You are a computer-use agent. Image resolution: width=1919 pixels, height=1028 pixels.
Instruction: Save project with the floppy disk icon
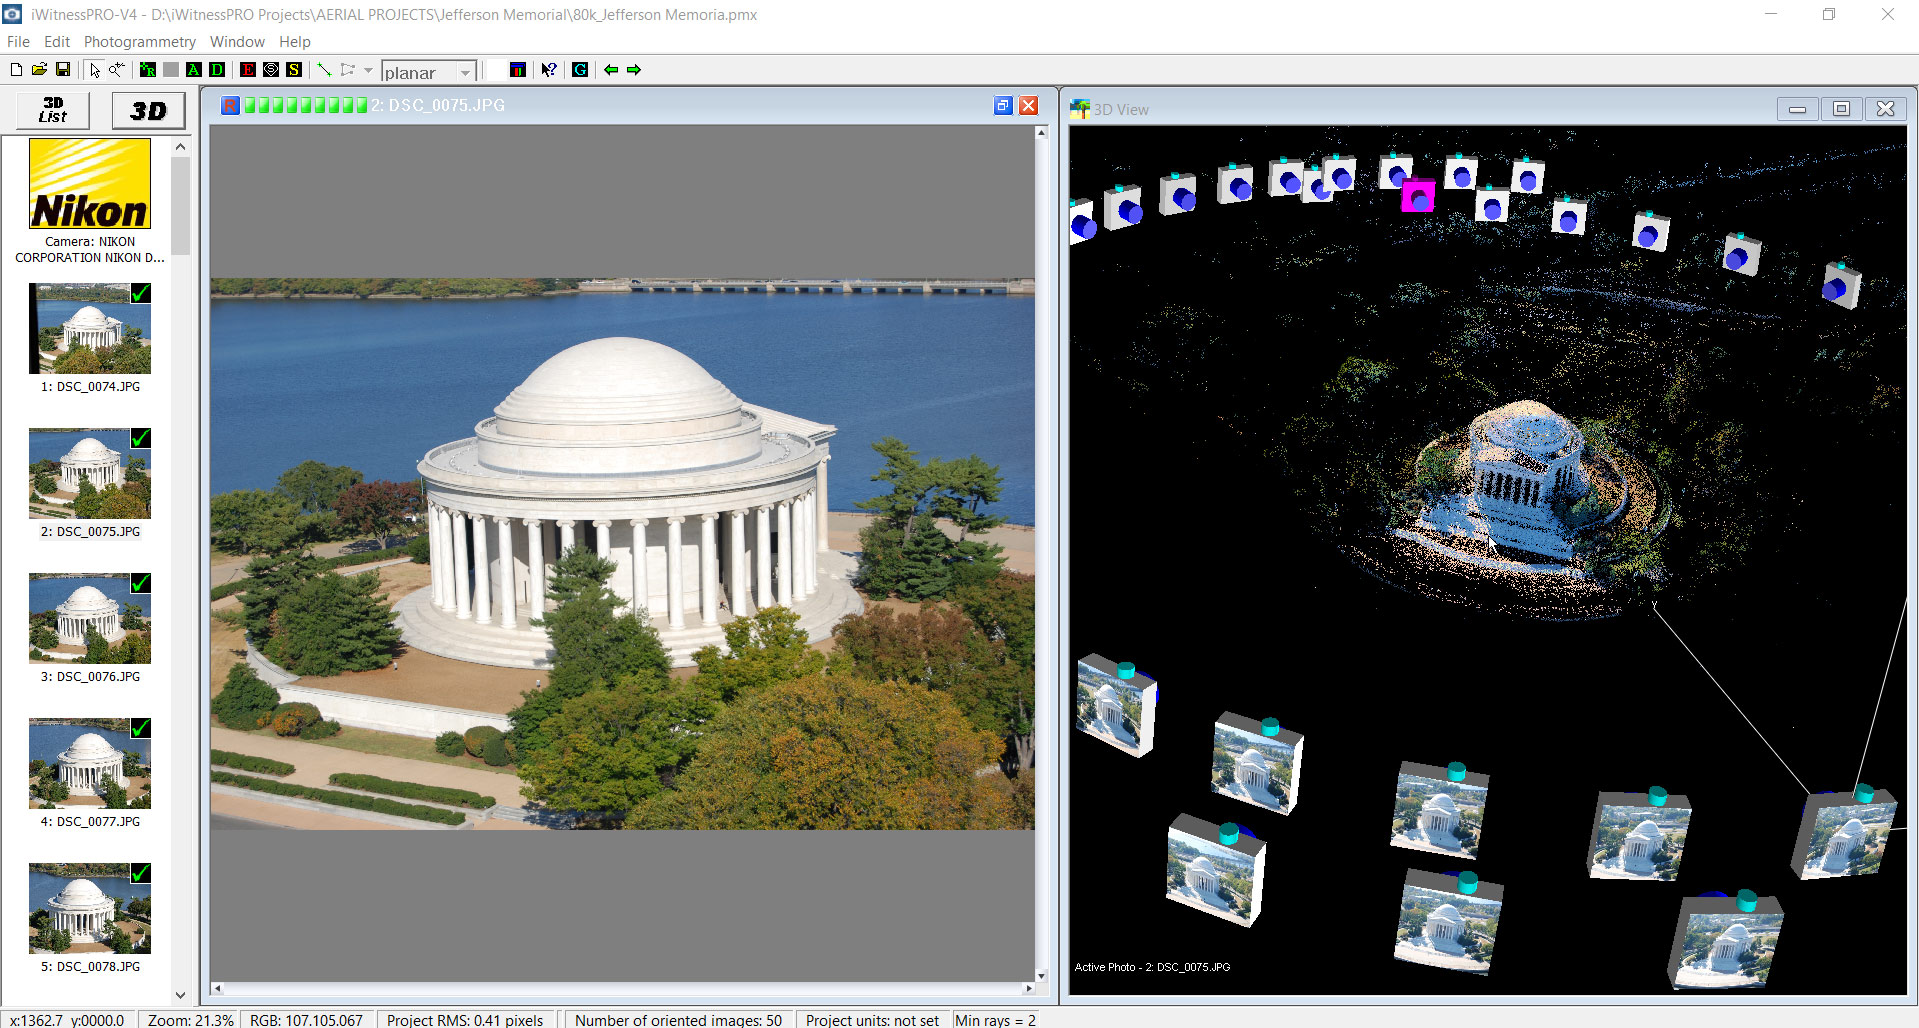[x=63, y=70]
